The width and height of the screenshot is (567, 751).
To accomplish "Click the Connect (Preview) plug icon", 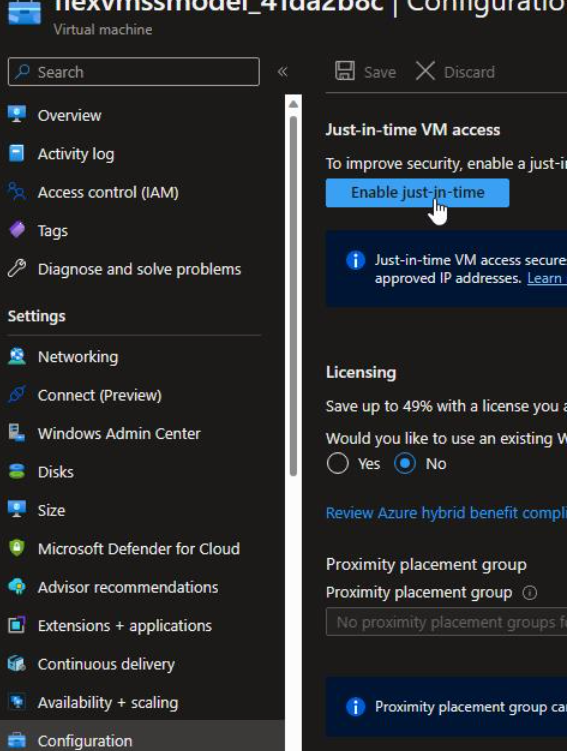I will point(17,395).
